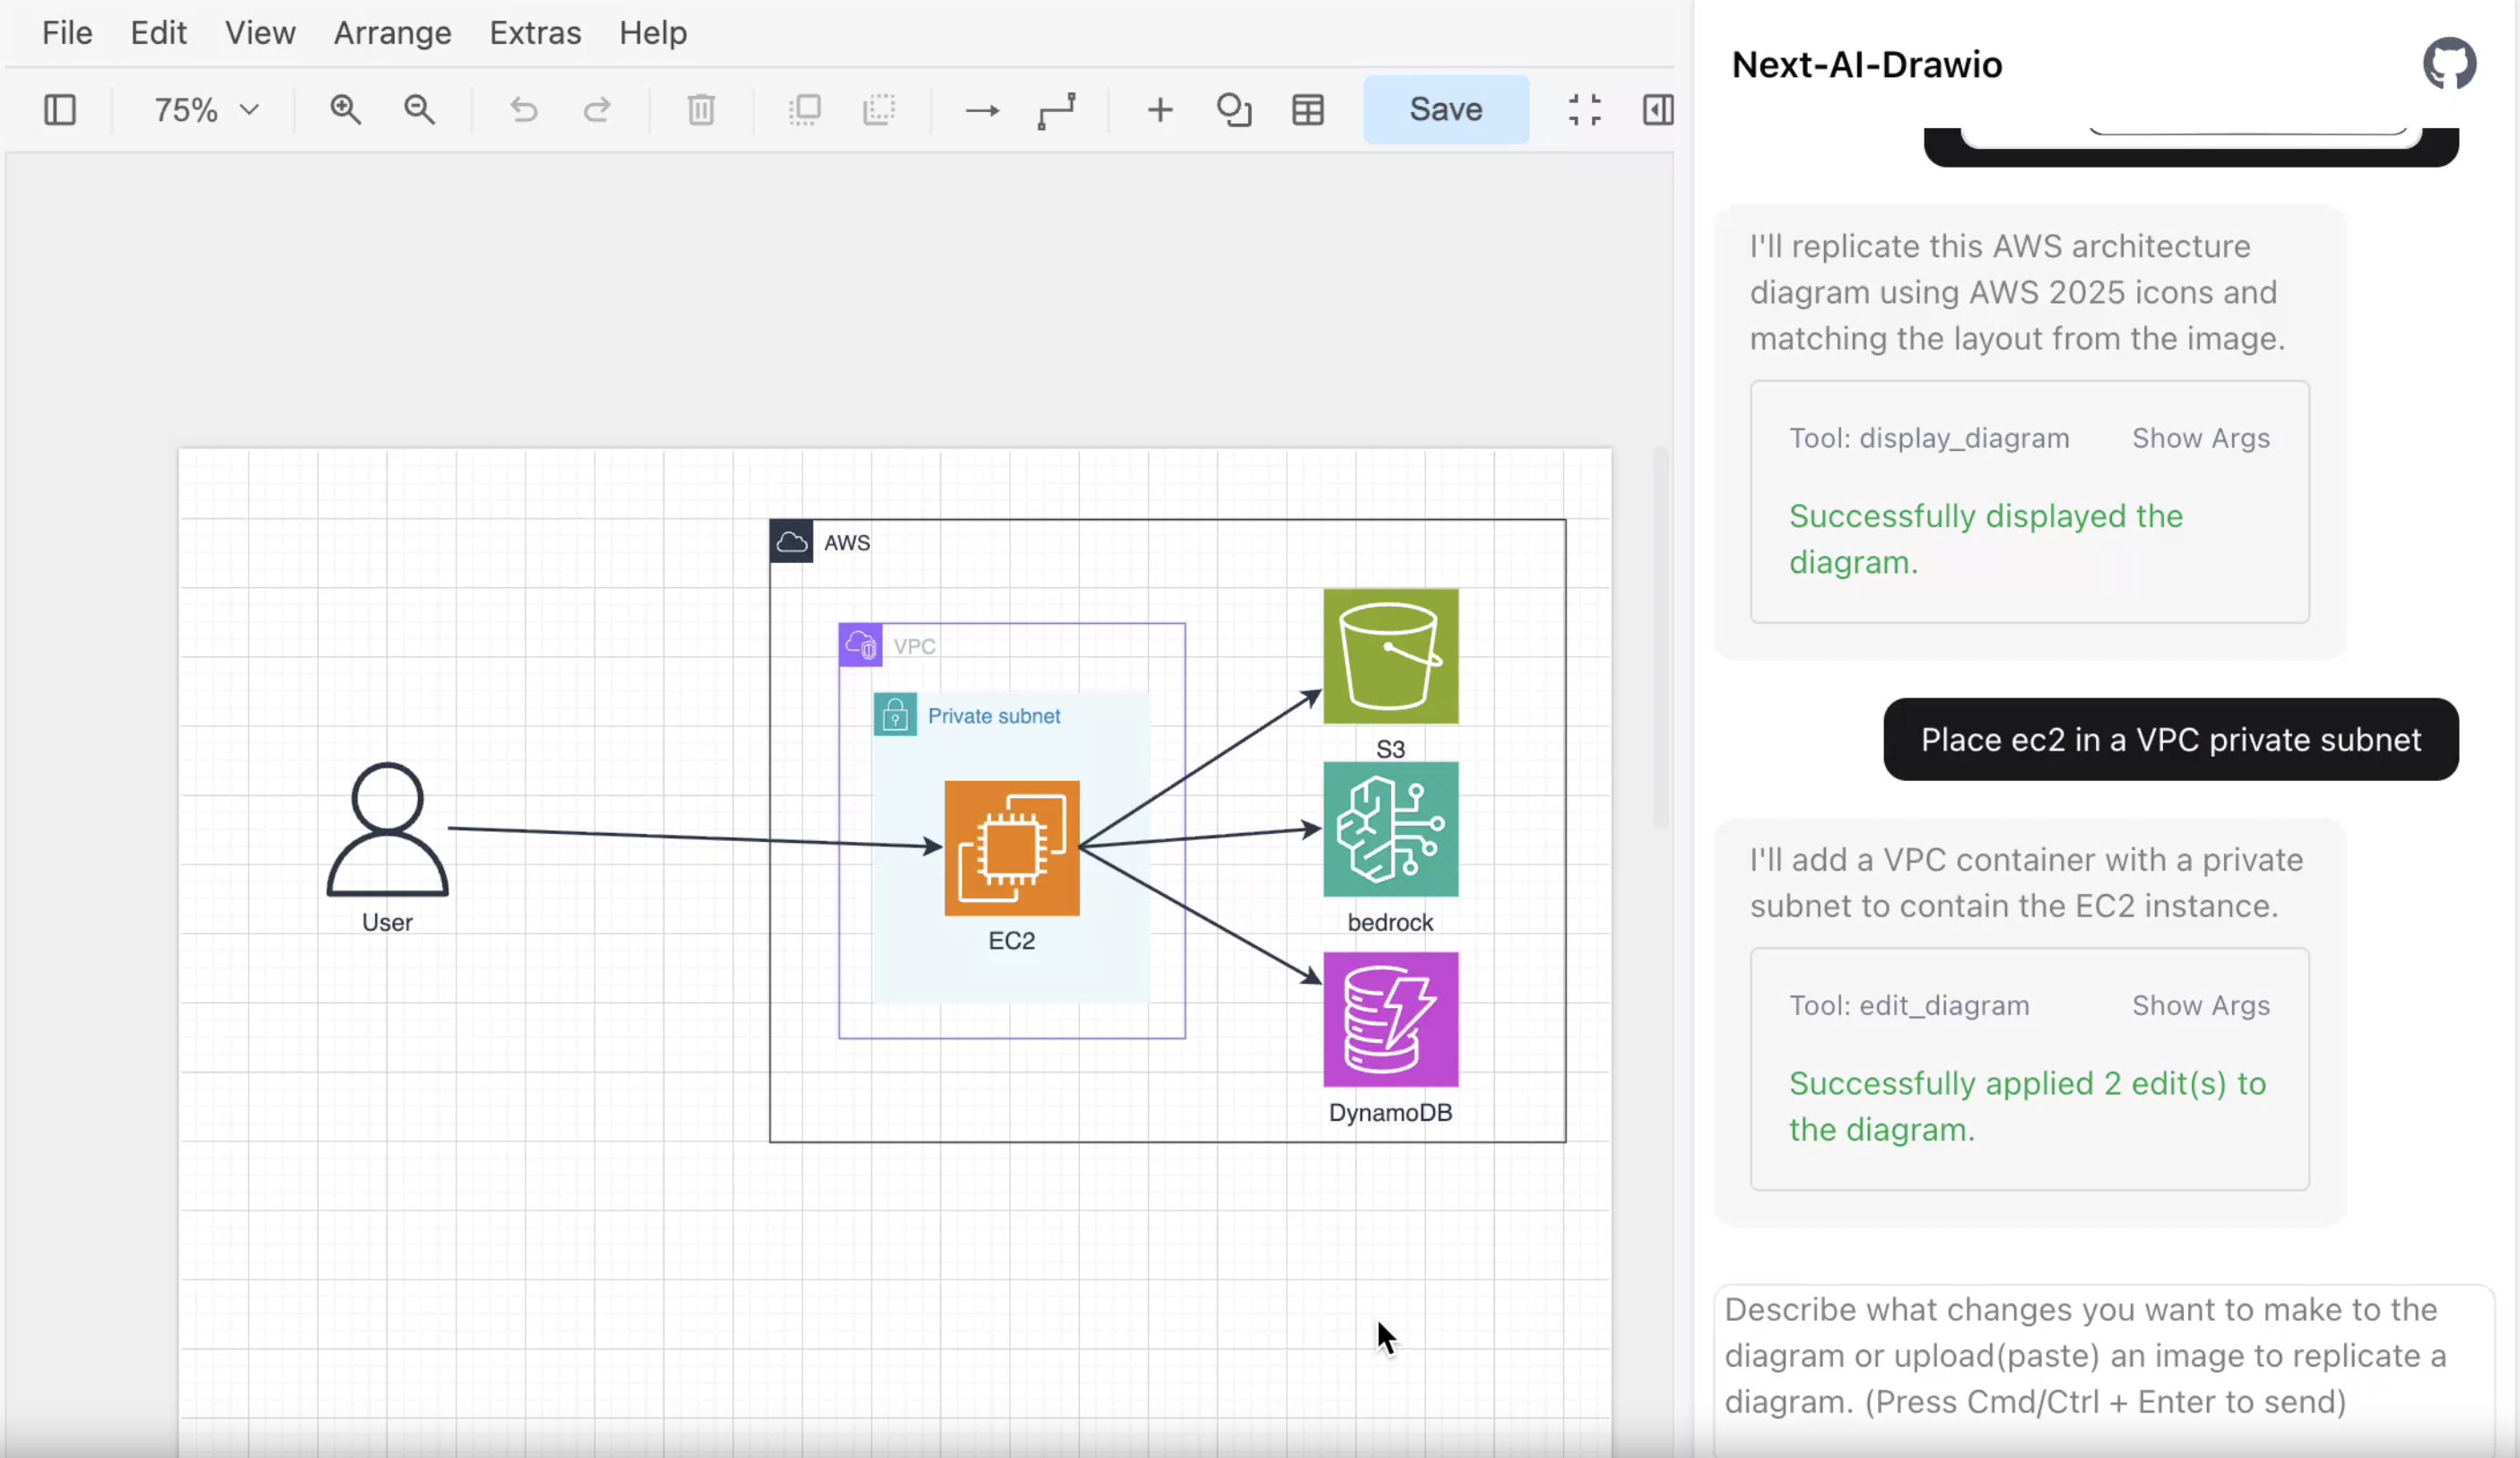Viewport: 2520px width, 1458px height.
Task: Click the undo arrow icon
Action: point(524,109)
